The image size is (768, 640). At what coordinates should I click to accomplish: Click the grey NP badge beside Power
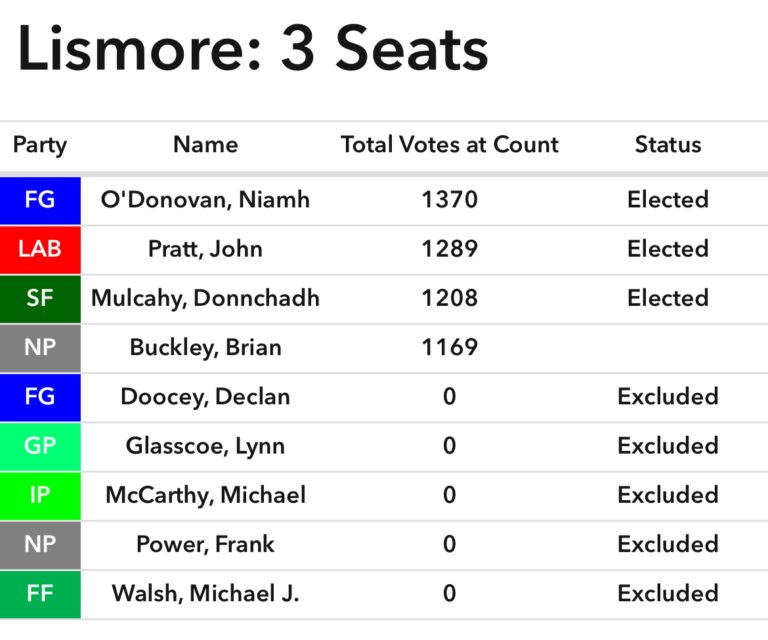pos(40,544)
